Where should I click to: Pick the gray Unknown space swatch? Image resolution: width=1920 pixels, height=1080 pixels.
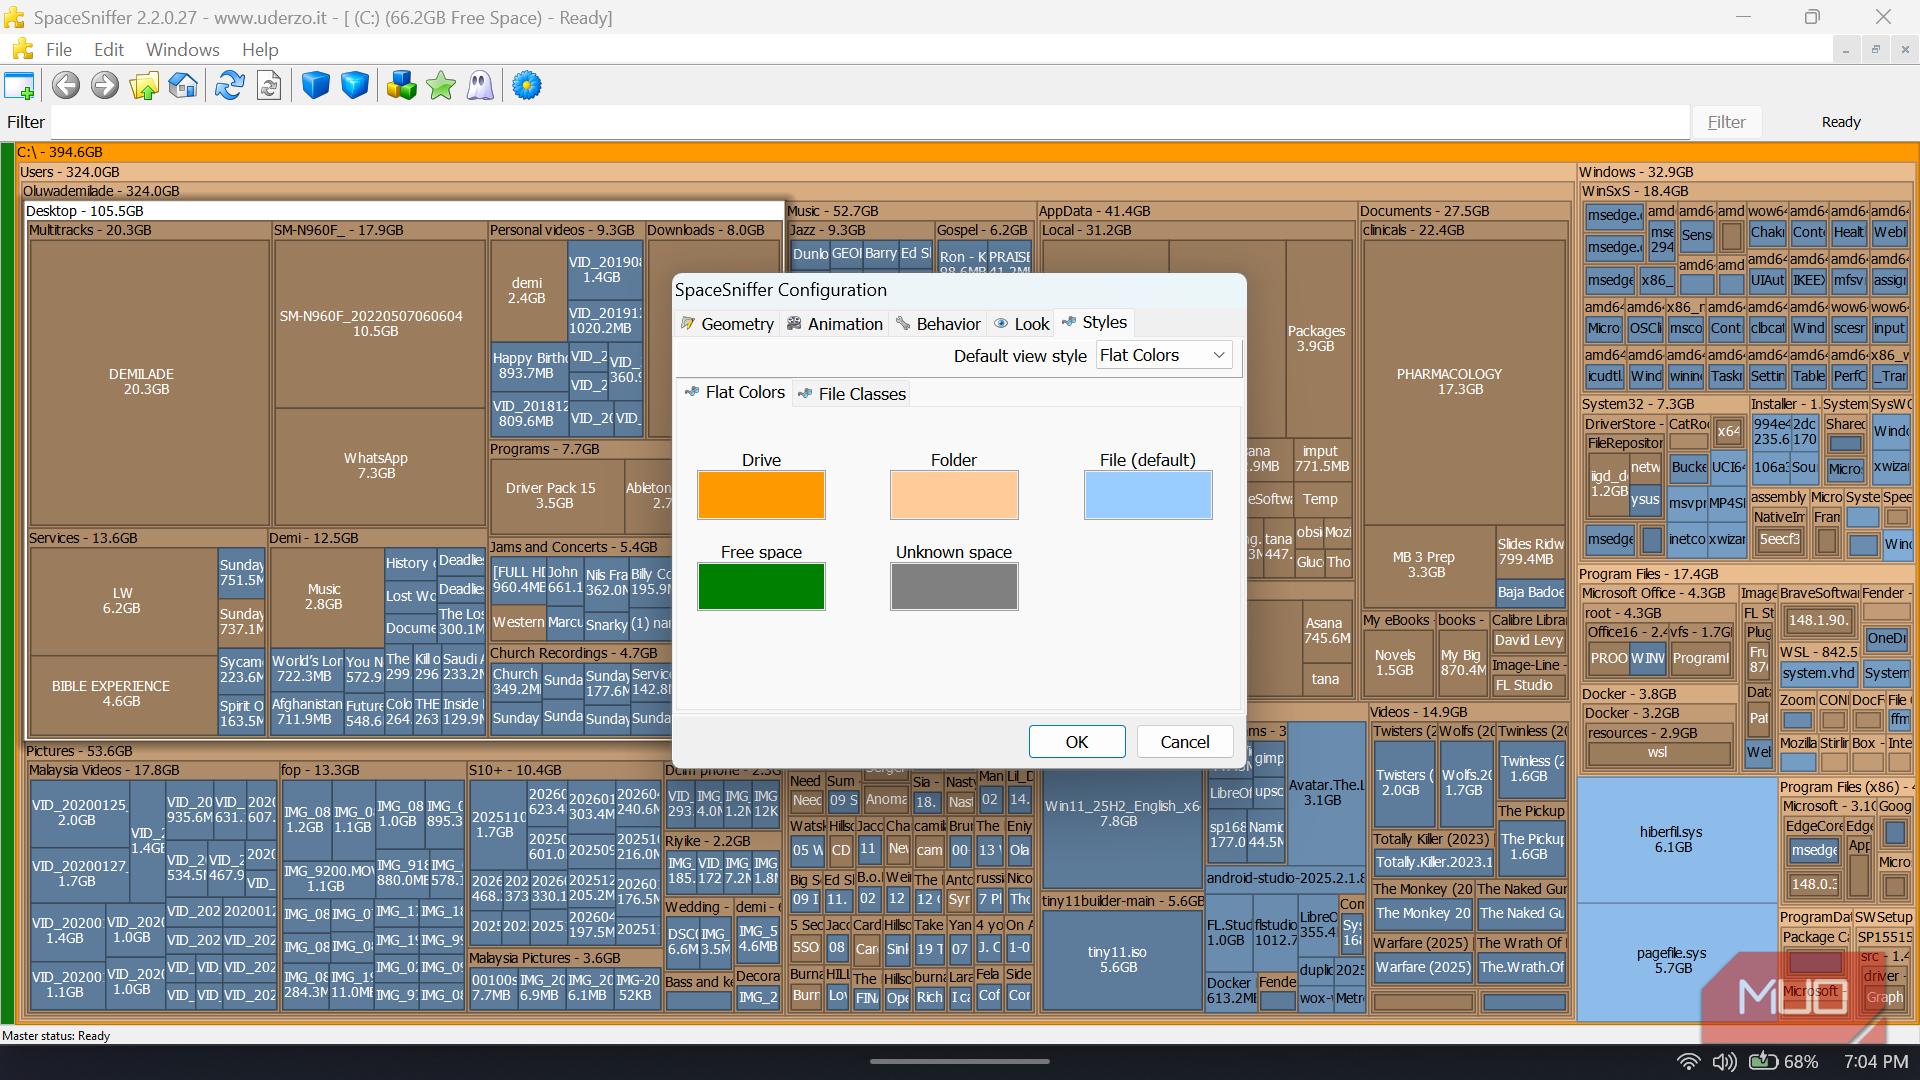tap(954, 587)
